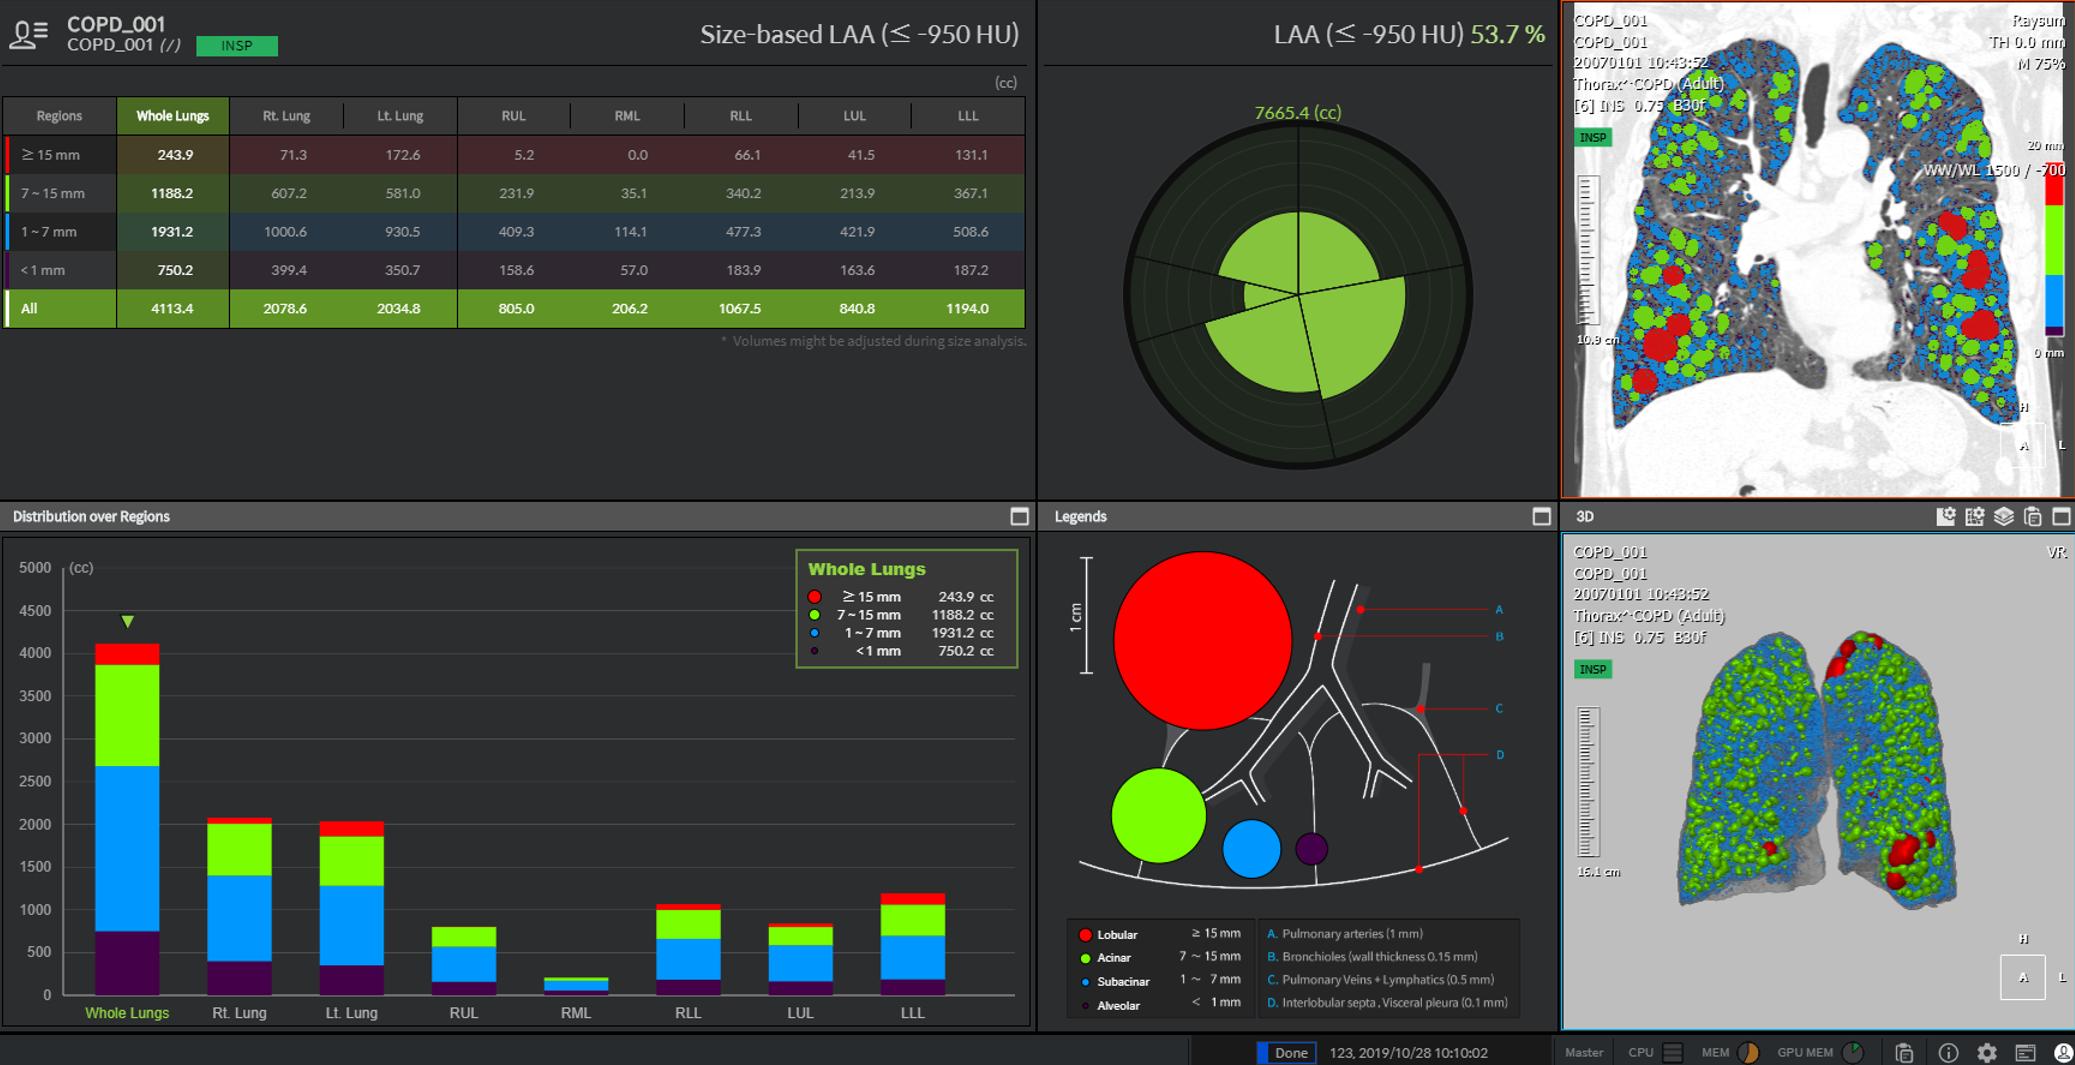Image resolution: width=2075 pixels, height=1065 pixels.
Task: Select the Rt. Lung column header
Action: 286,116
